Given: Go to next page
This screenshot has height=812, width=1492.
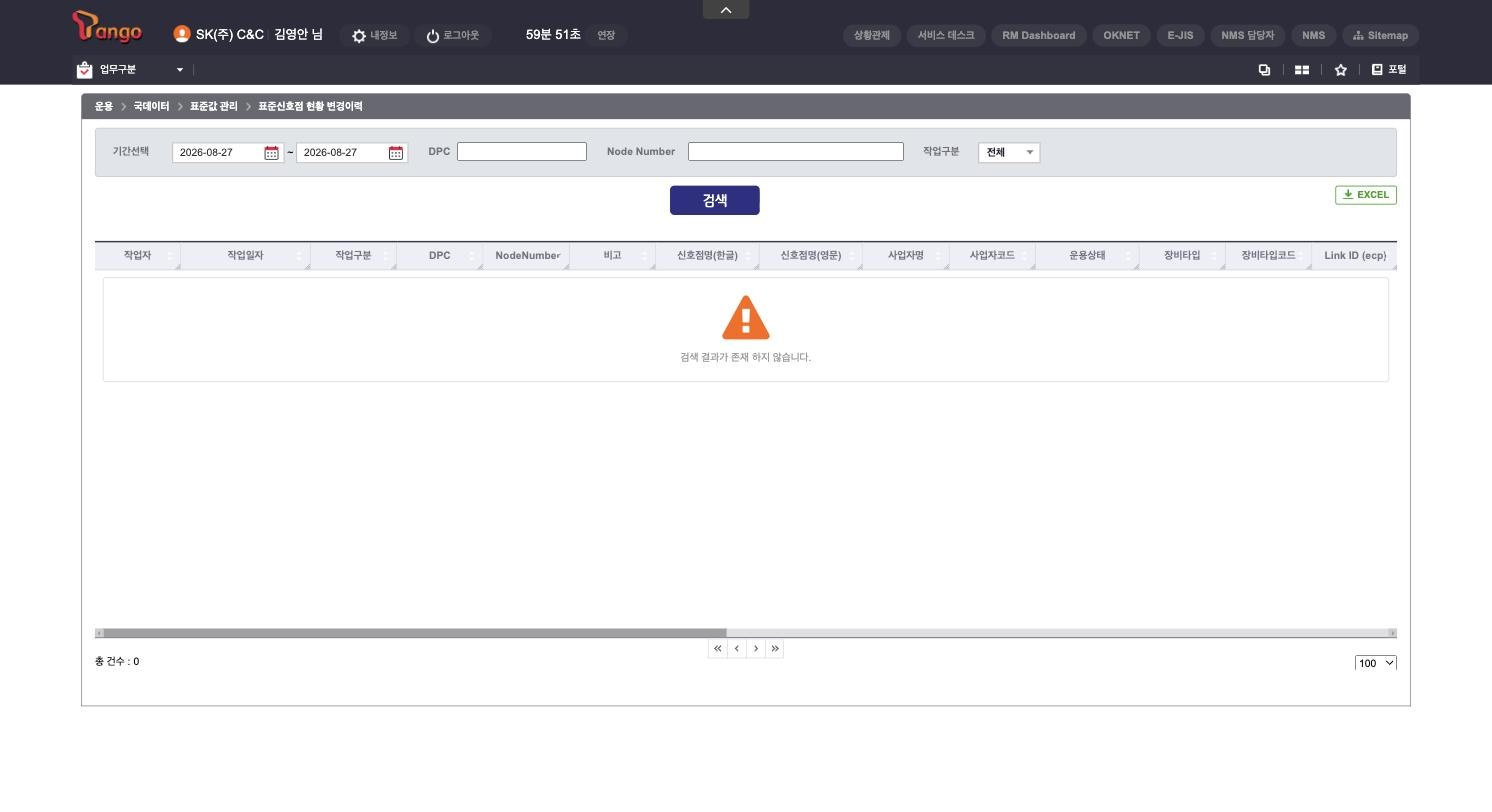Looking at the screenshot, I should point(756,649).
